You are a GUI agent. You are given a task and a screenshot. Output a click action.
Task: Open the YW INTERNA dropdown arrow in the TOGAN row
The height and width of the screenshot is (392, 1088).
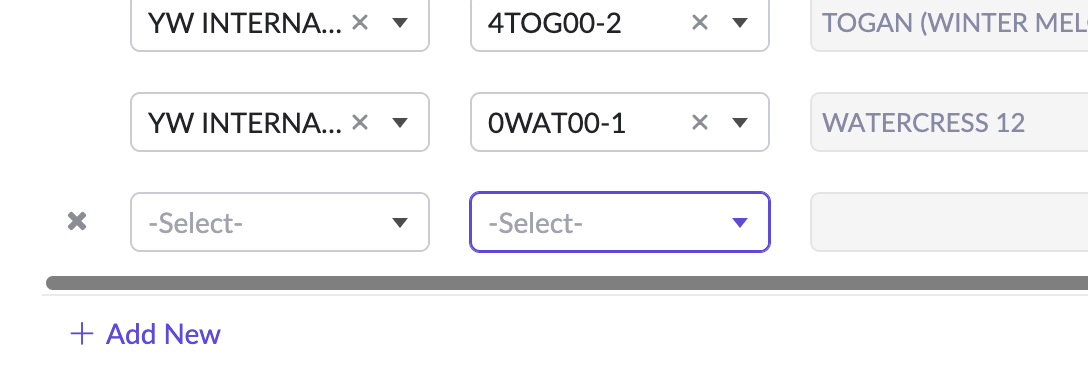pos(400,24)
